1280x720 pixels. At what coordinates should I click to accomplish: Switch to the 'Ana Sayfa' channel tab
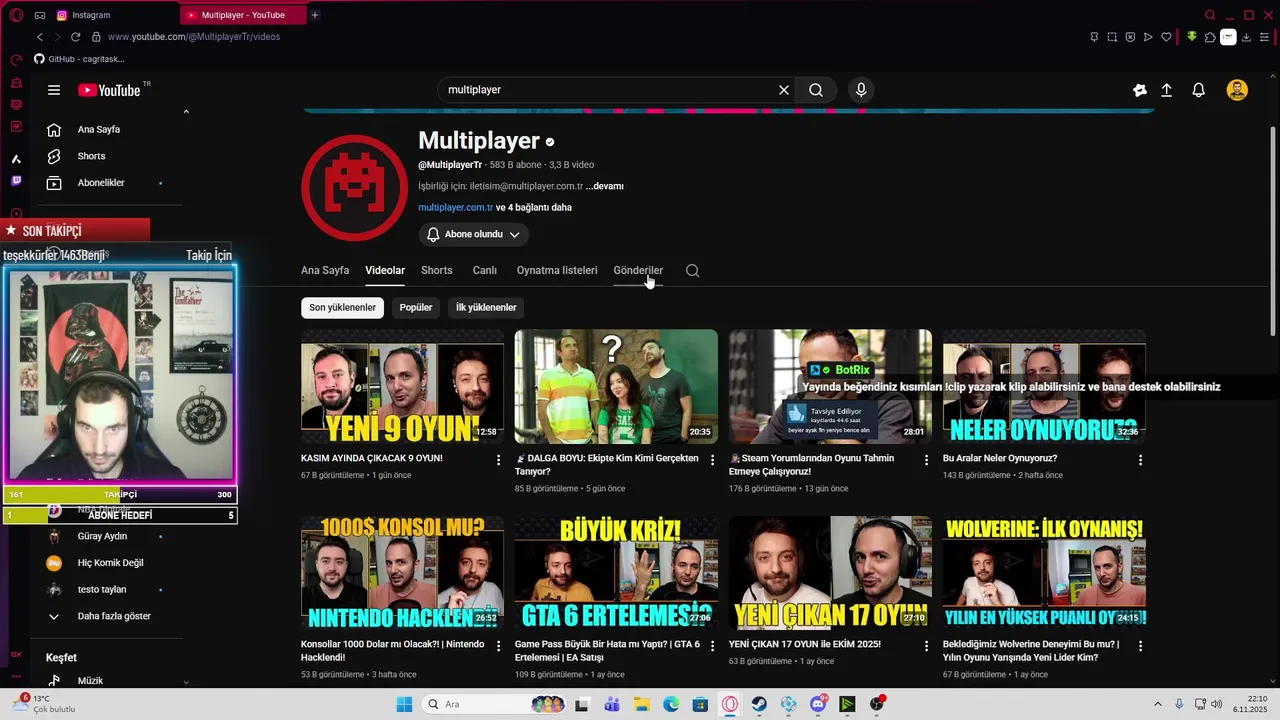coord(325,271)
